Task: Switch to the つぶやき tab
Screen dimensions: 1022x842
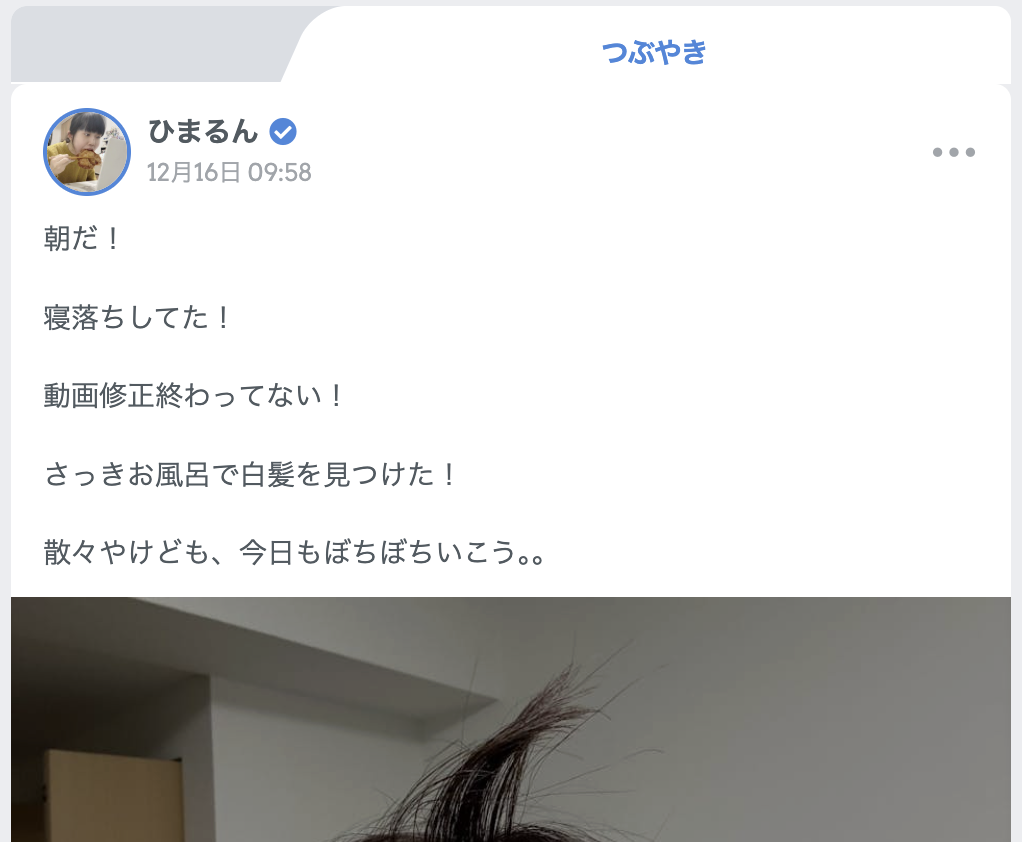Action: pos(654,52)
